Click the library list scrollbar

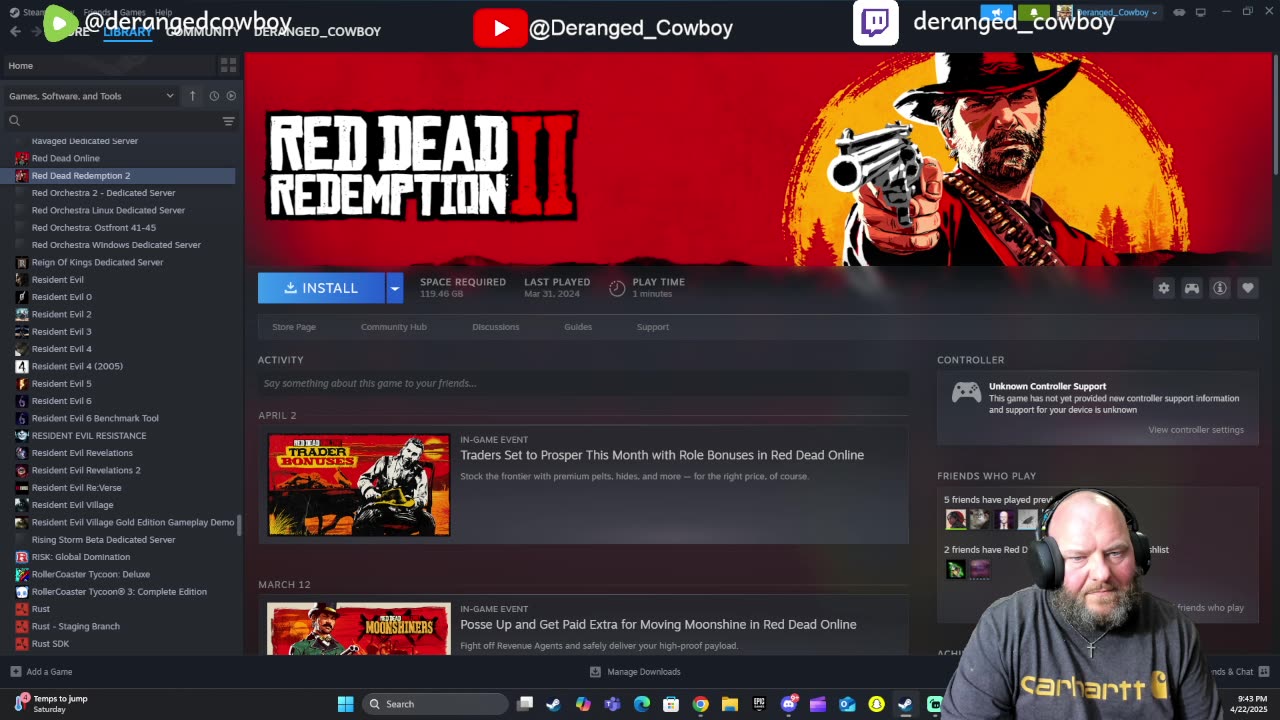[239, 524]
